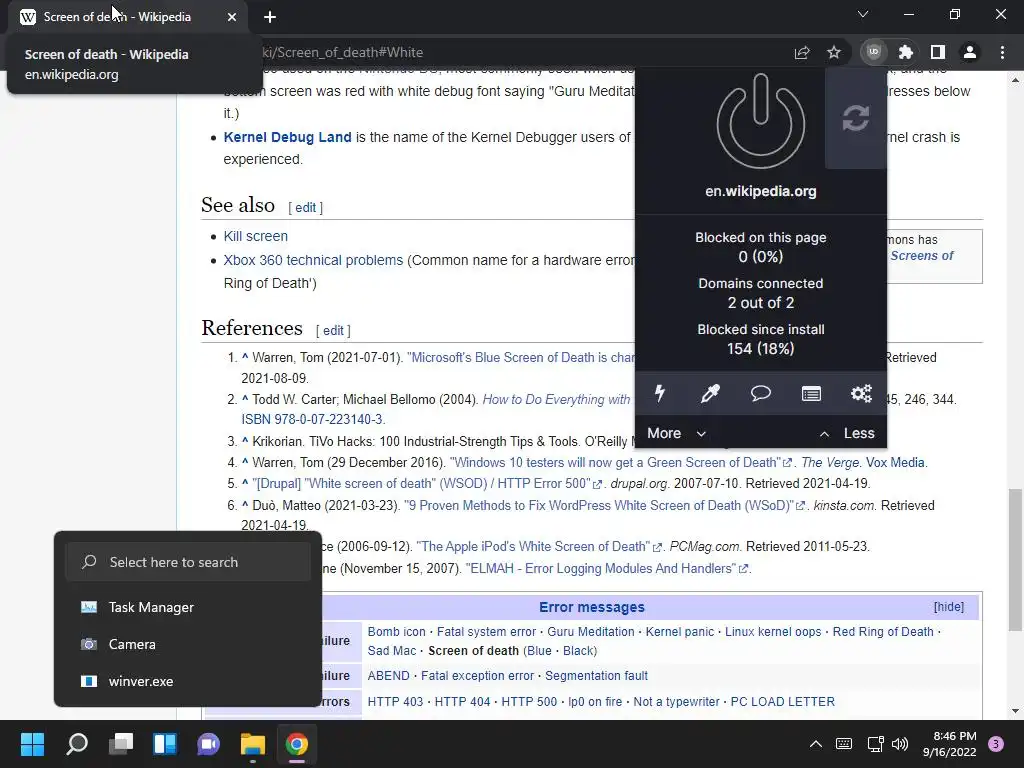The image size is (1024, 768).
Task: Open notification badge showing 3
Action: [x=996, y=744]
